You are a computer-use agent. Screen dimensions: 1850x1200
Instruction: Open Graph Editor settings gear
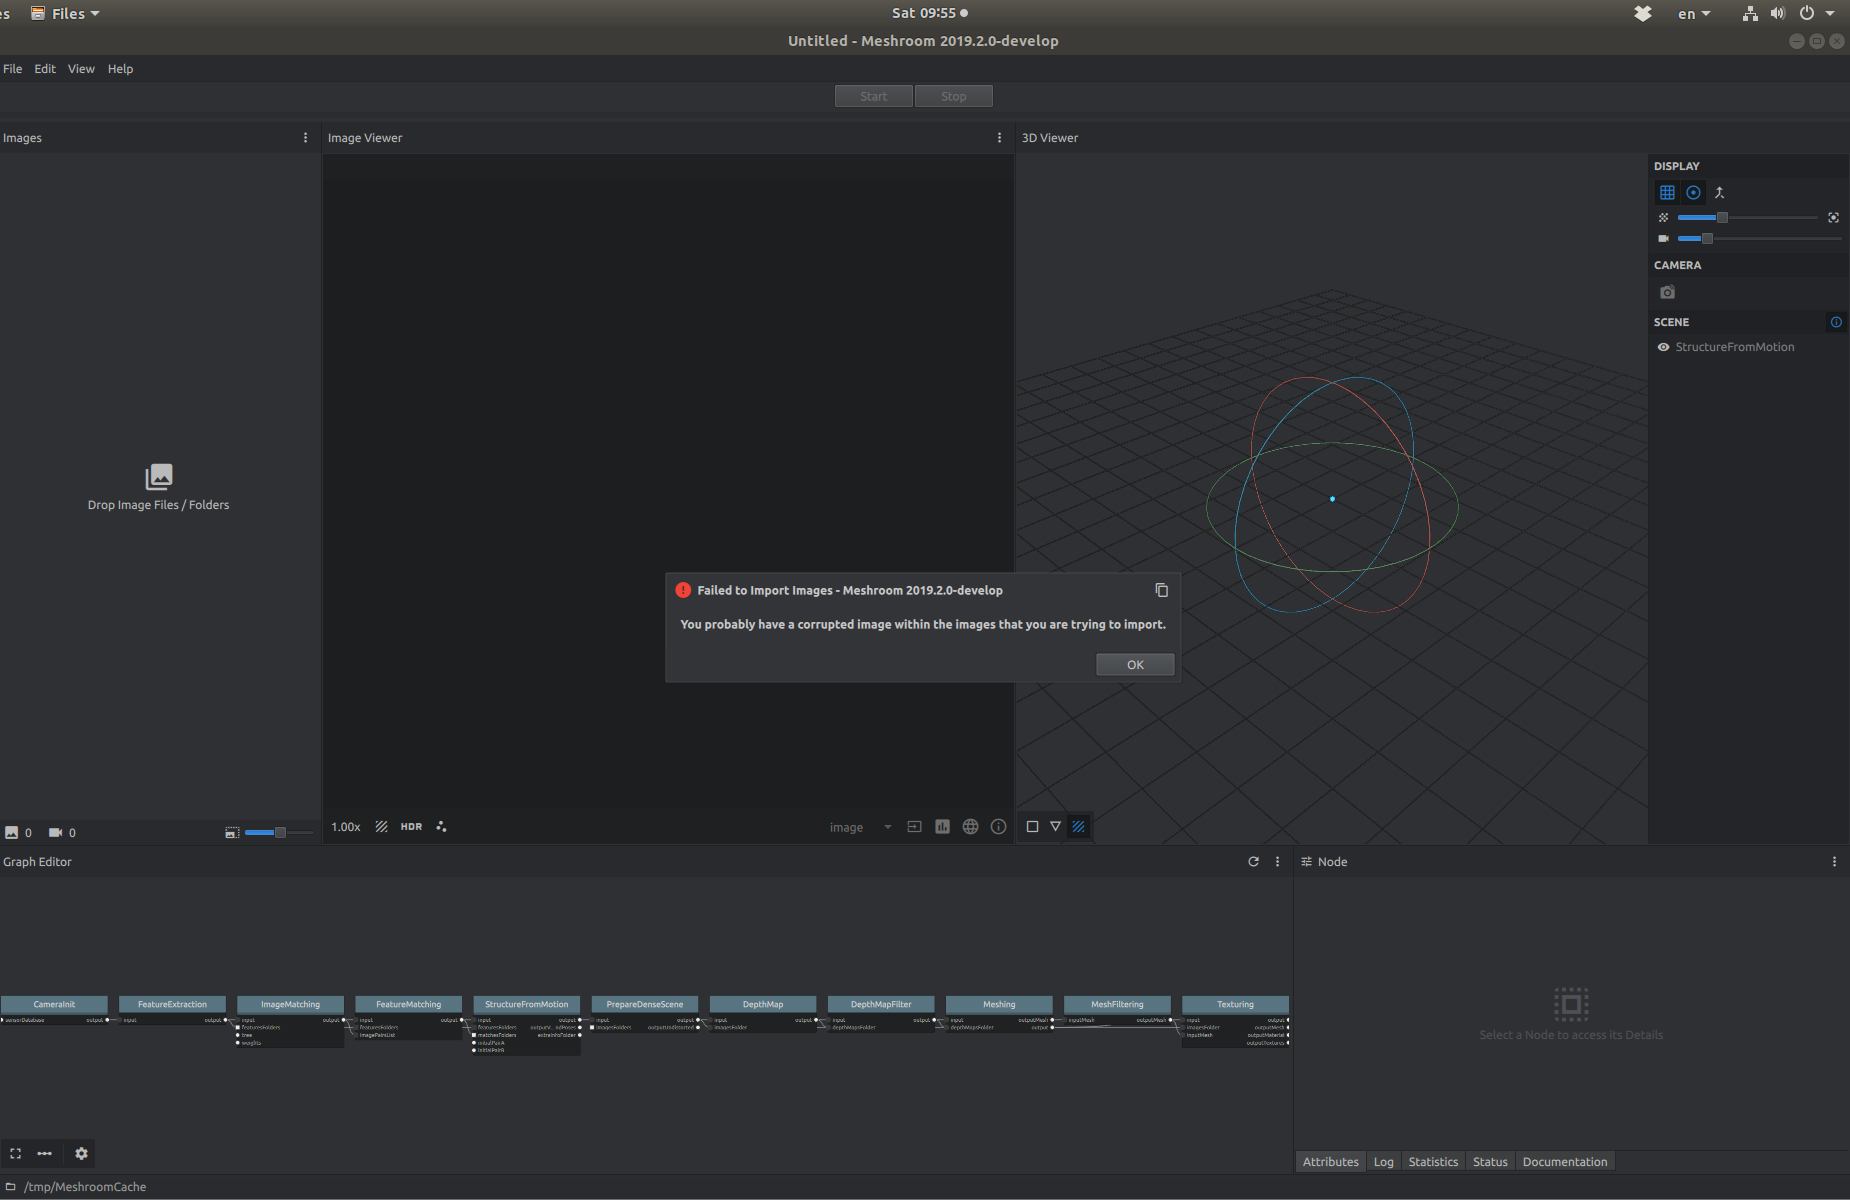click(82, 1153)
